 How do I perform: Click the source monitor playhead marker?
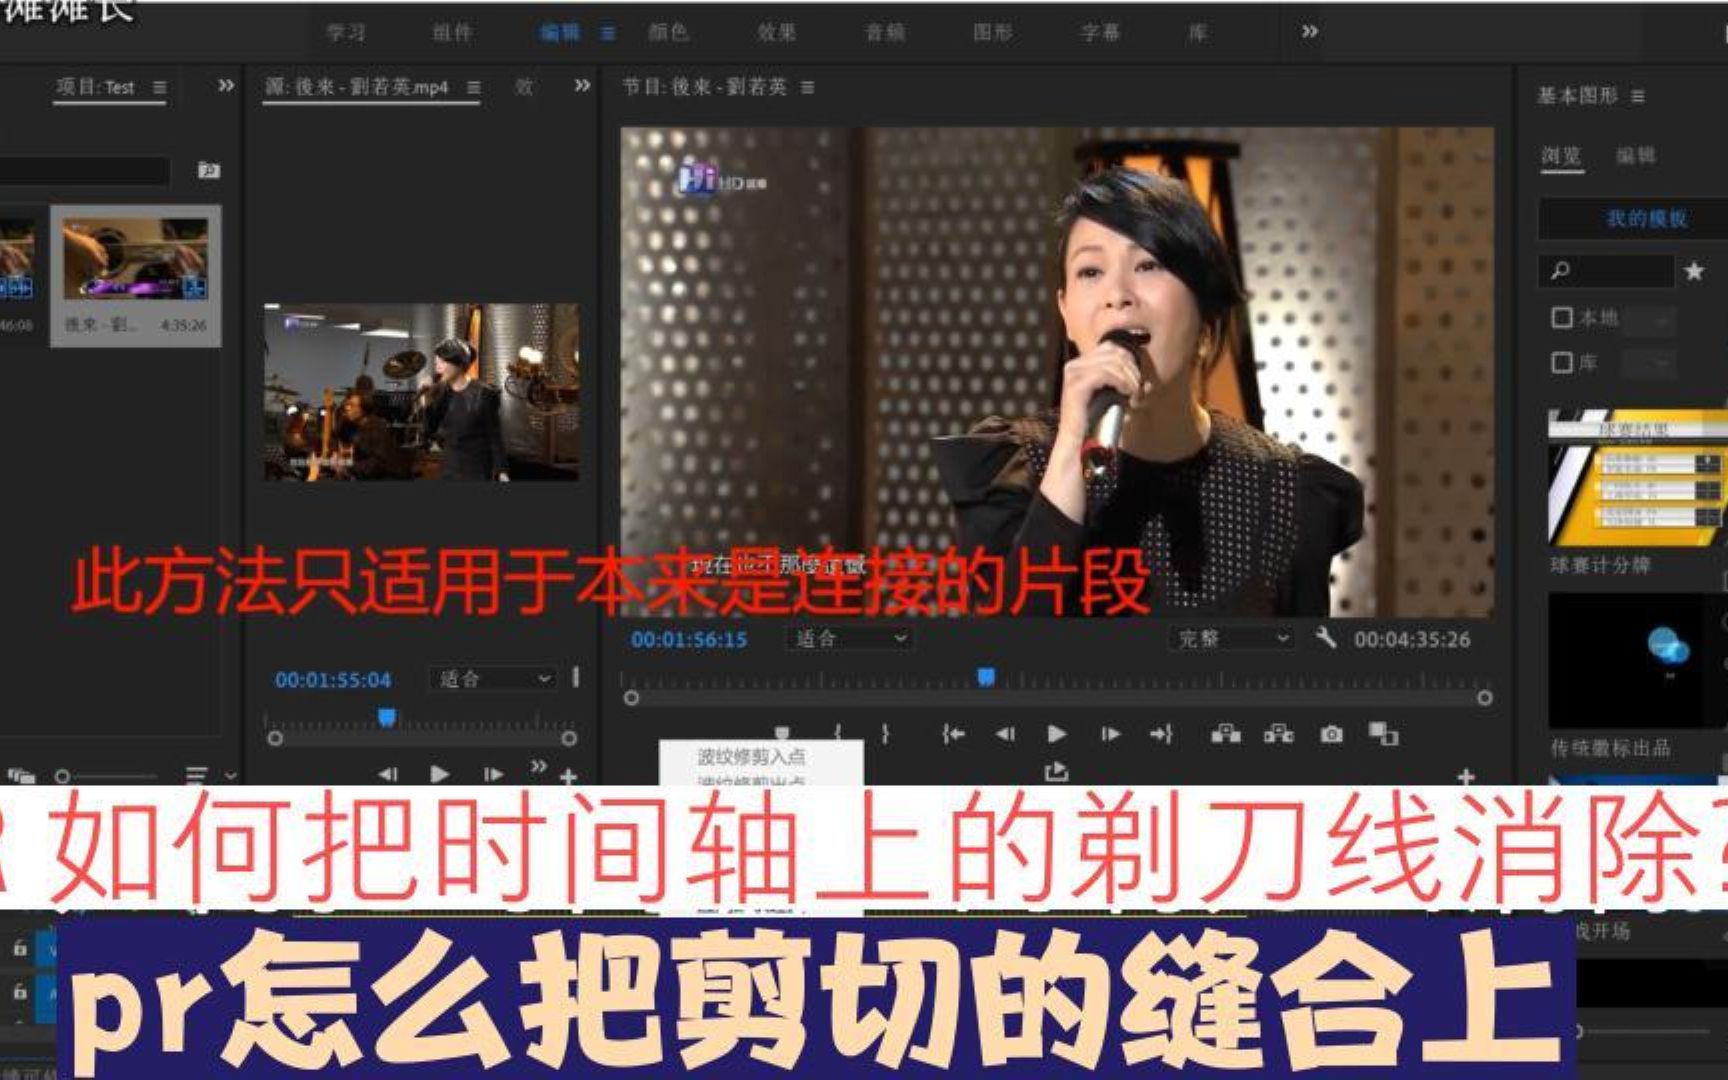[387, 717]
